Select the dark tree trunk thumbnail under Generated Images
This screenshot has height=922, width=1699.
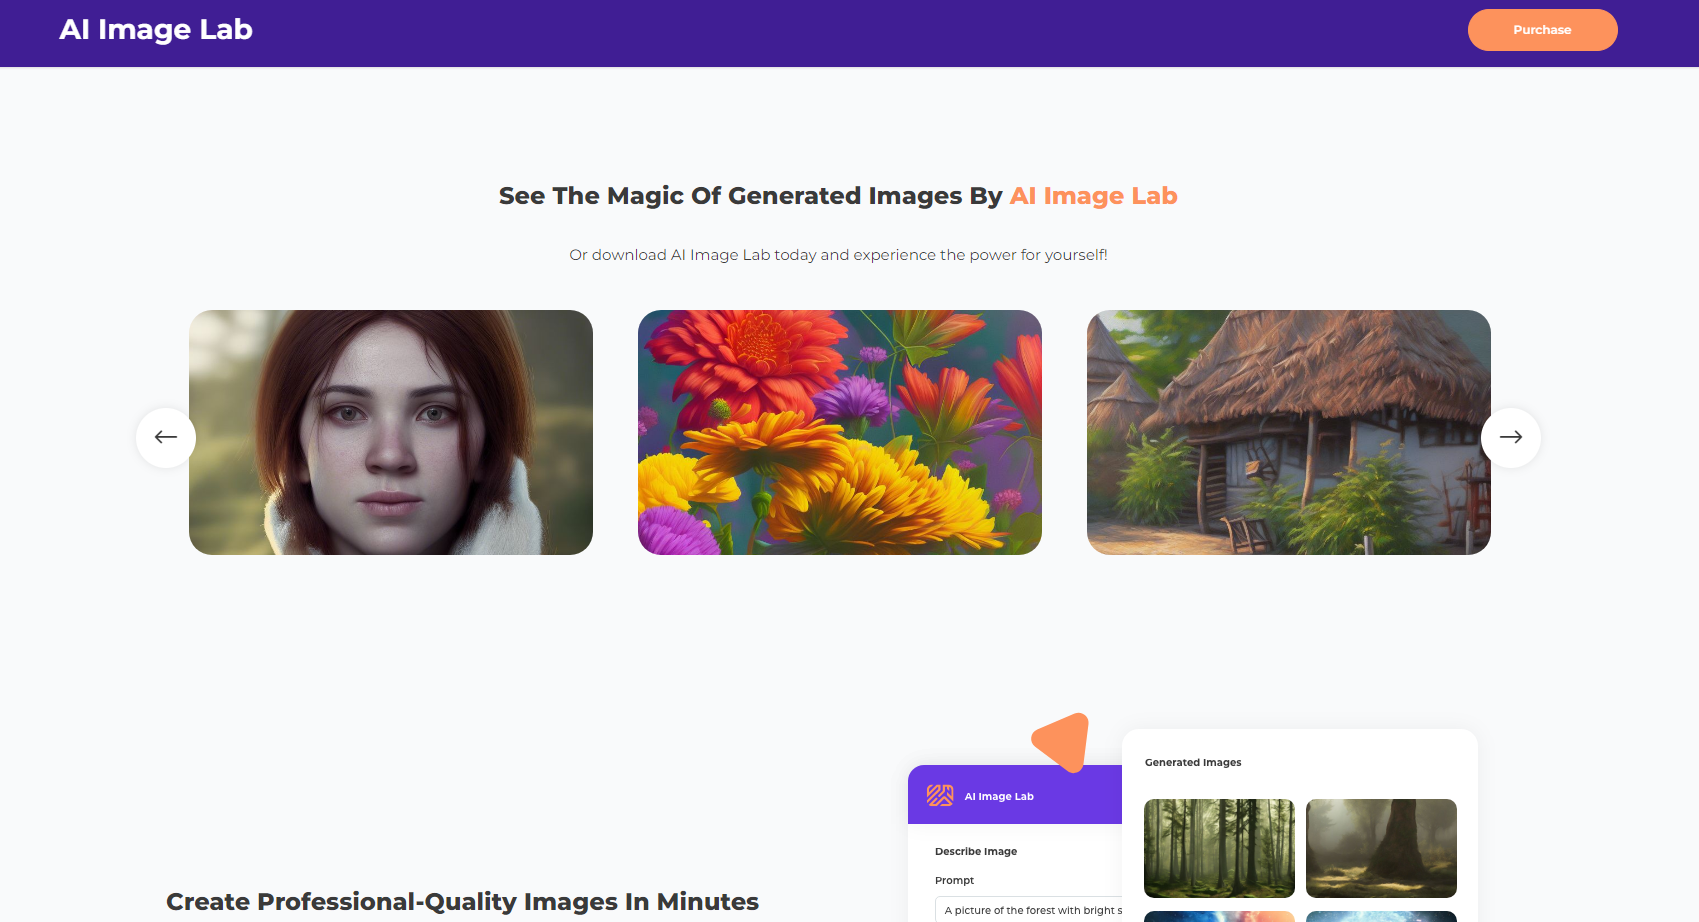point(1381,847)
